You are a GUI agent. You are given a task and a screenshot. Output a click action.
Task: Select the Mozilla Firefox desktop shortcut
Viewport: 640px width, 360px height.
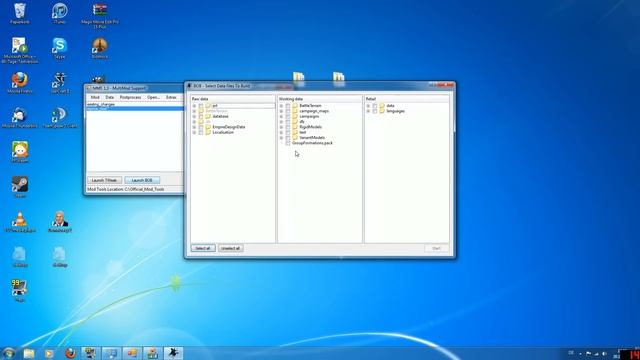point(20,82)
